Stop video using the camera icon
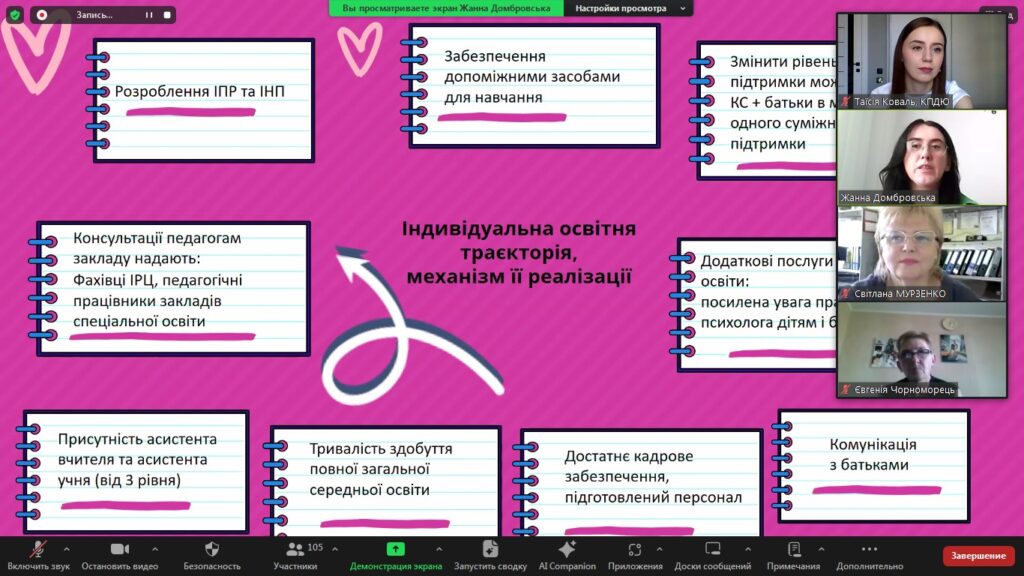This screenshot has height=576, width=1024. pyautogui.click(x=120, y=550)
